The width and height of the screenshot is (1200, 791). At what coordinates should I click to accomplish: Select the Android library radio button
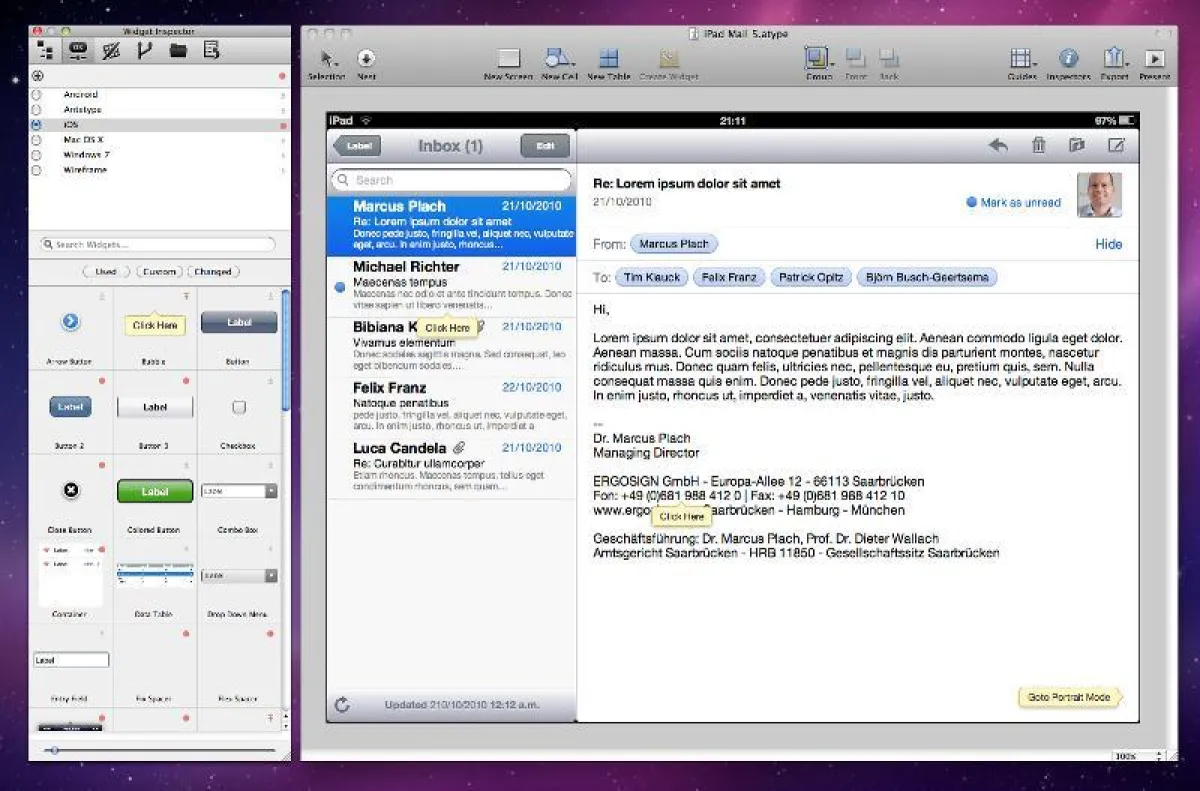click(x=37, y=95)
